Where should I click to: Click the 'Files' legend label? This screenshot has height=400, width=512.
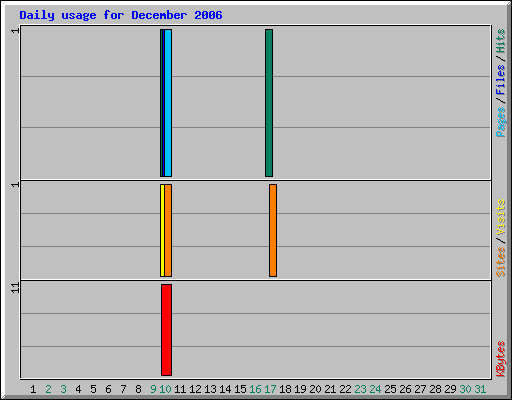pos(500,80)
